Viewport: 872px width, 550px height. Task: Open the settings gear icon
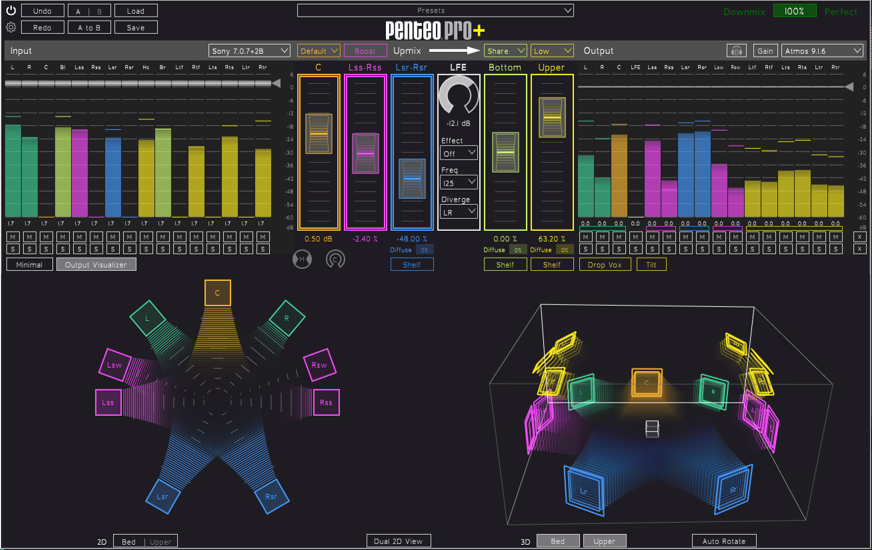pyautogui.click(x=11, y=27)
